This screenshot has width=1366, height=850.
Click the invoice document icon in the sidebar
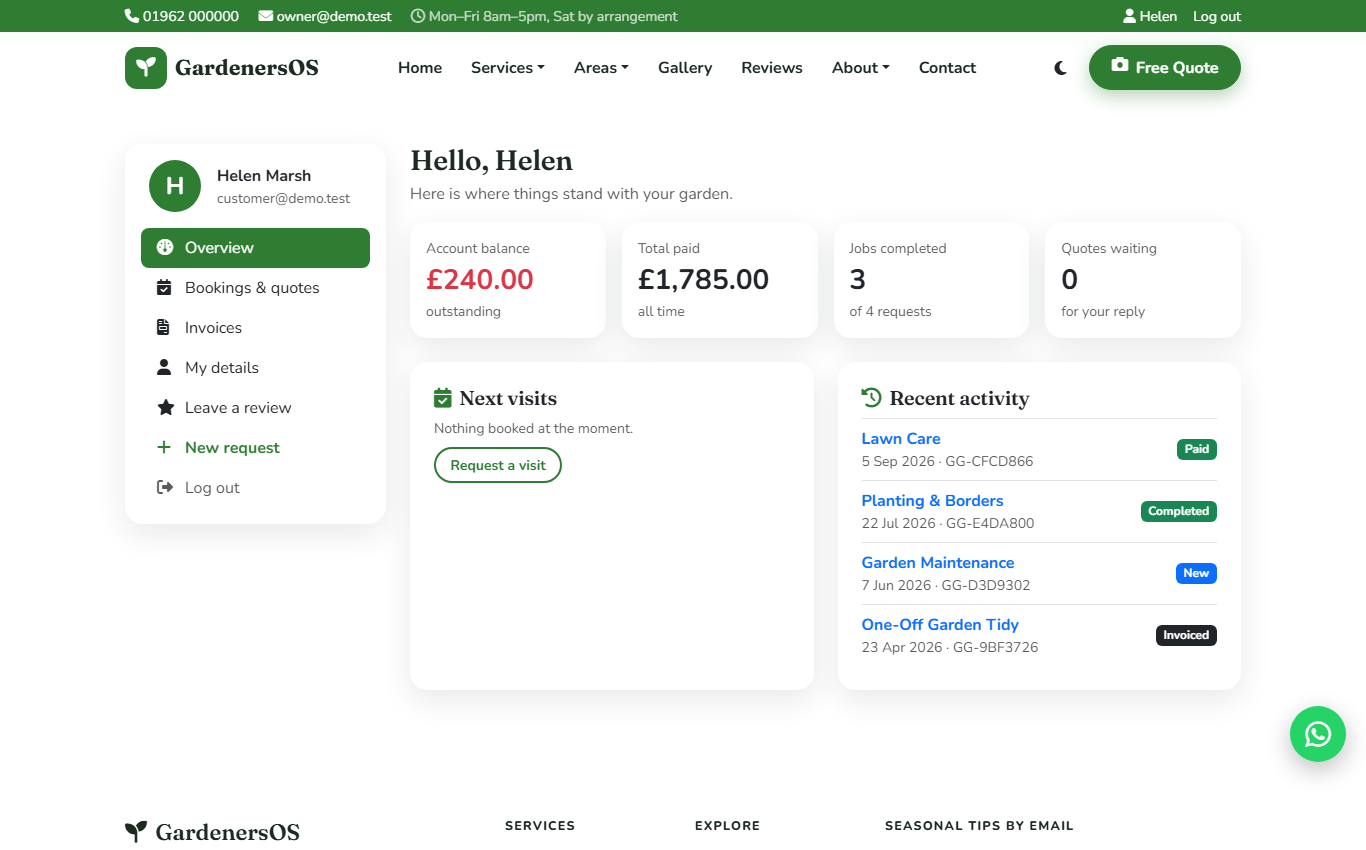pos(164,327)
